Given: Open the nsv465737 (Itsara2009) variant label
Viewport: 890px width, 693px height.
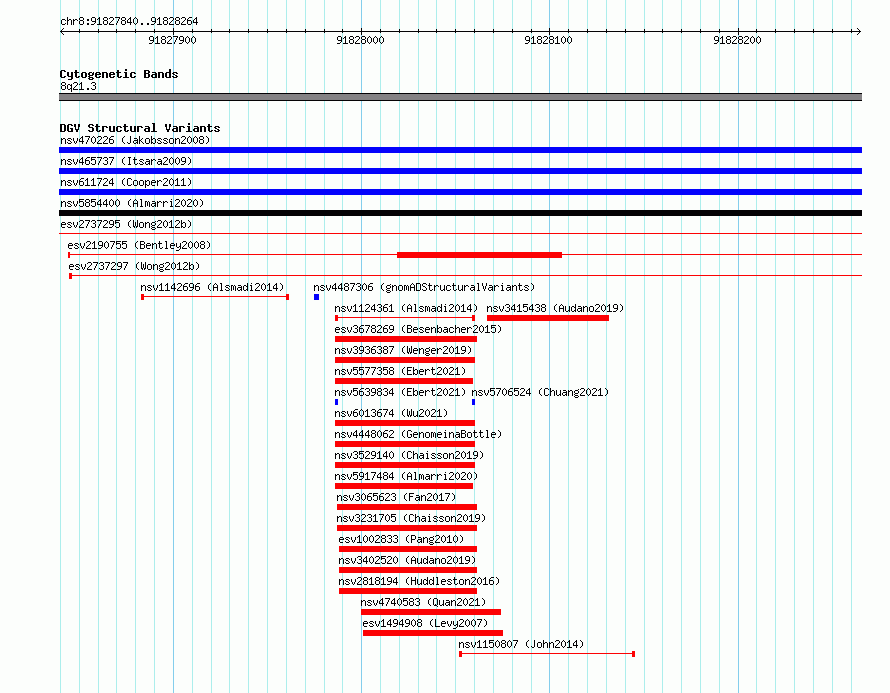Looking at the screenshot, I should point(126,161).
